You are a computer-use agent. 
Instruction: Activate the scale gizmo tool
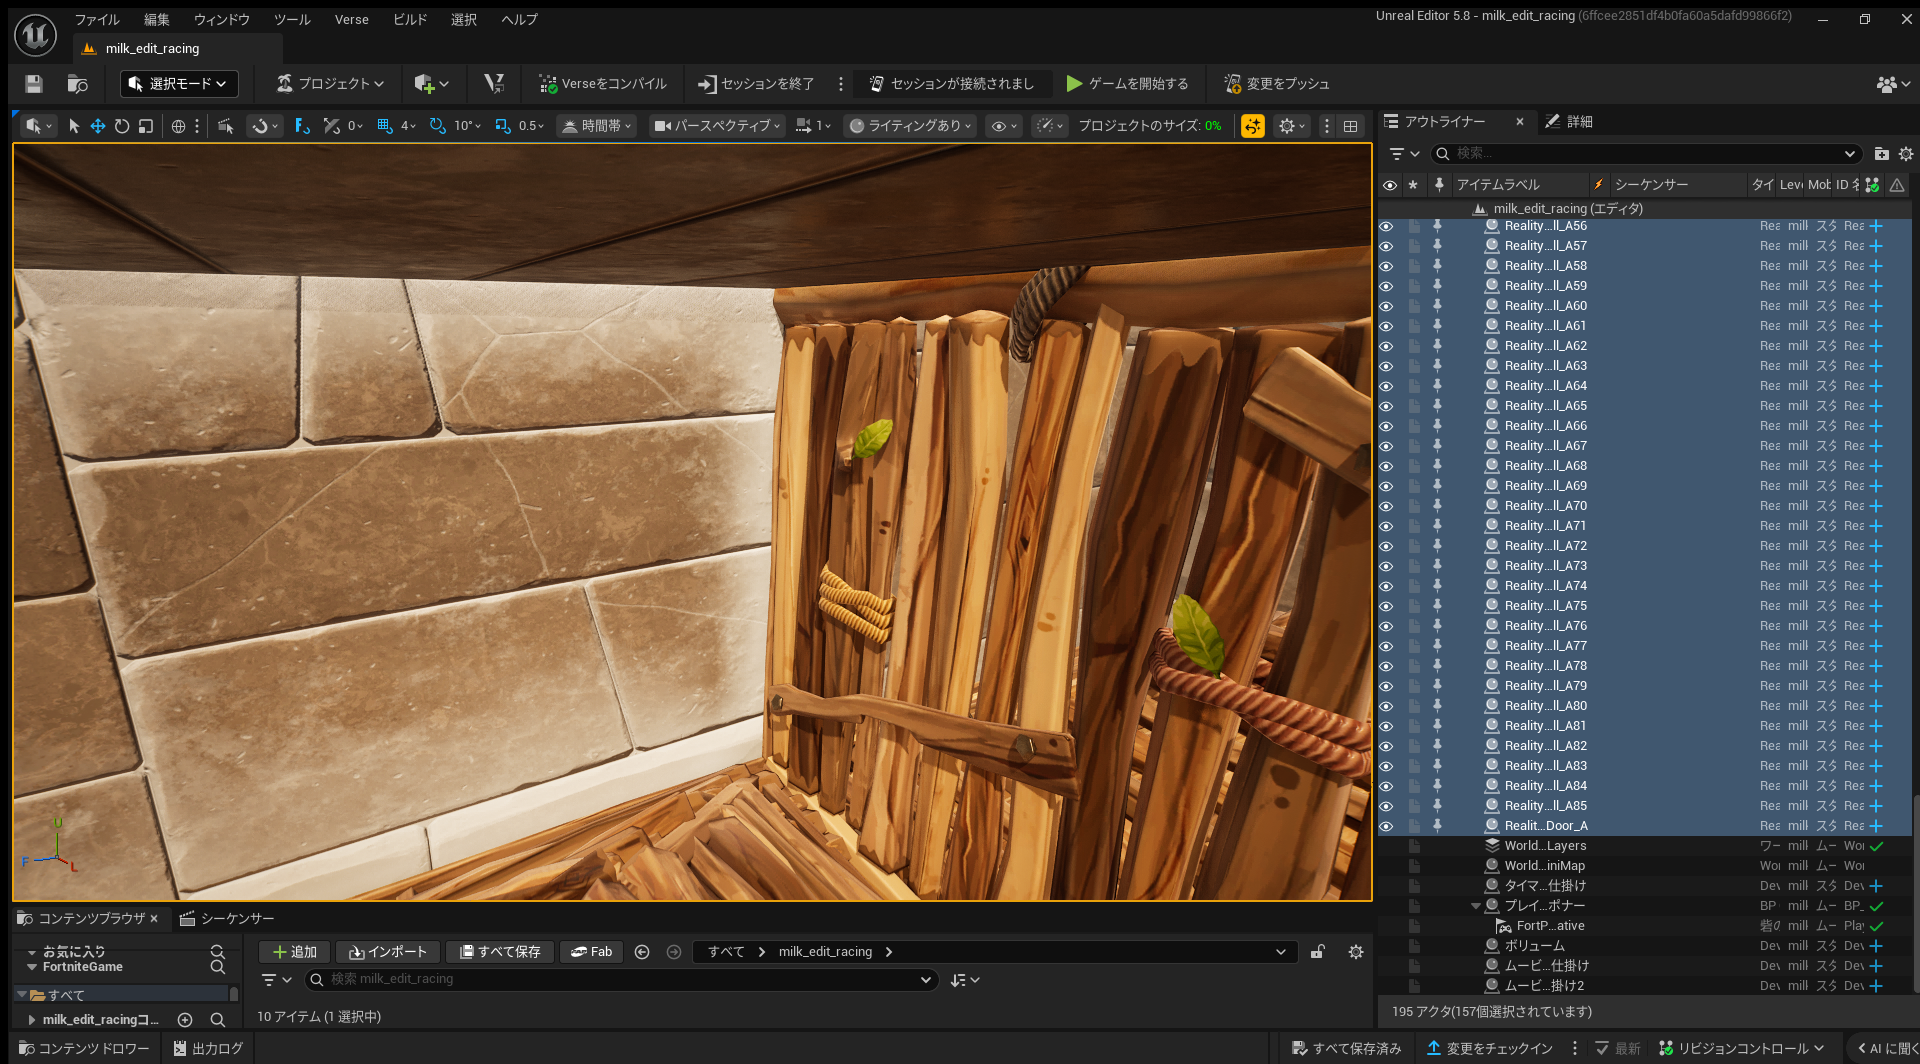coord(146,126)
